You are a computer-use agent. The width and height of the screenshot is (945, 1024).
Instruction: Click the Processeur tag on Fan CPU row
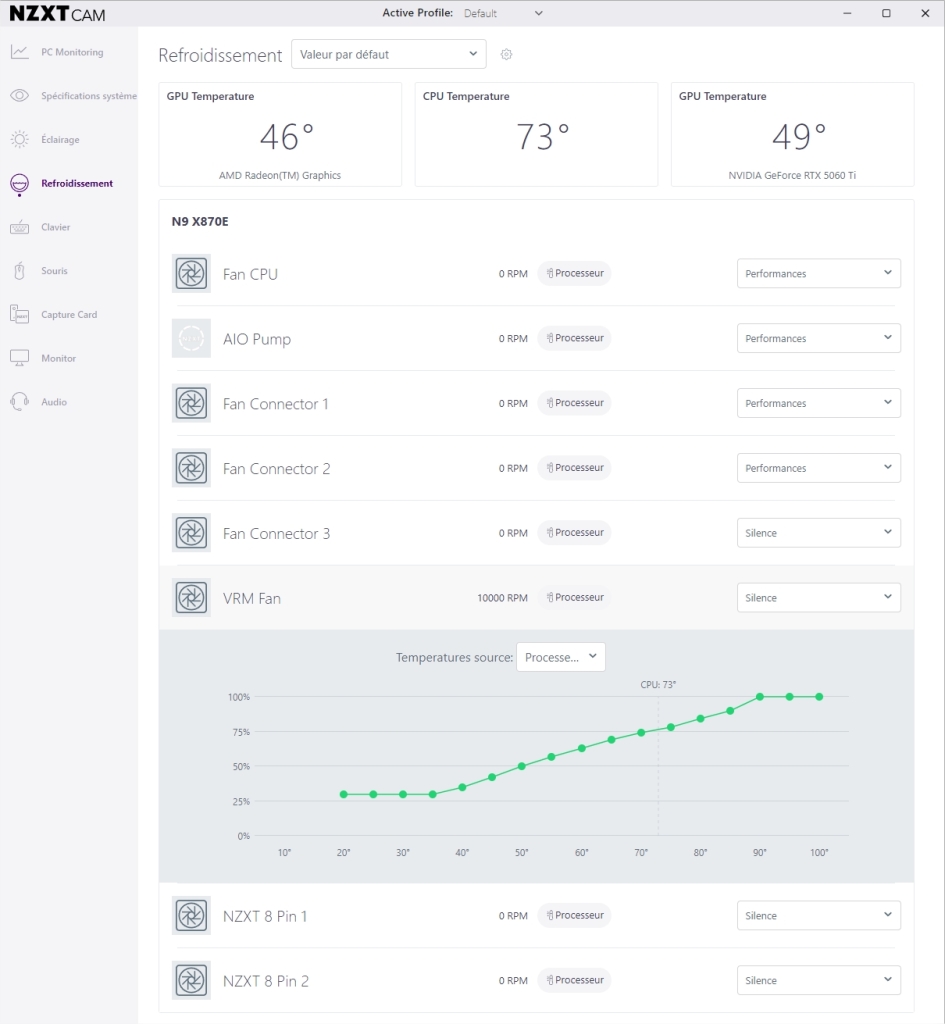tap(575, 274)
